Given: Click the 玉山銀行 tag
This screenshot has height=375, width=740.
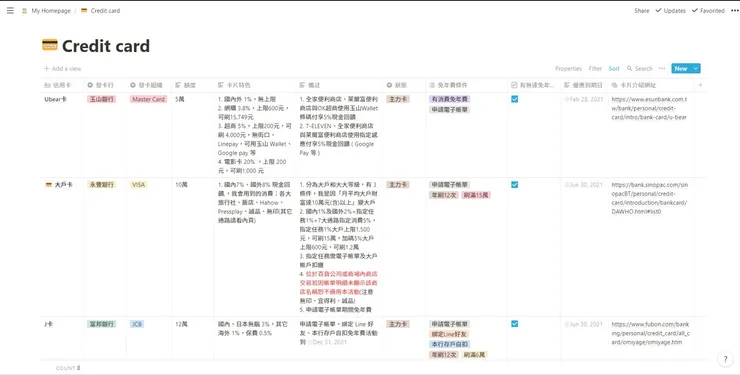Looking at the screenshot, I should [x=101, y=99].
